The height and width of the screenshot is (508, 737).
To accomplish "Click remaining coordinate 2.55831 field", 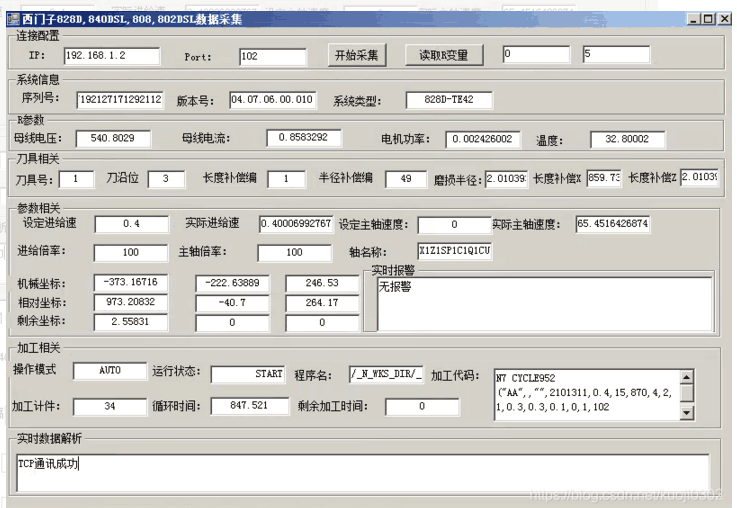I will coord(131,322).
